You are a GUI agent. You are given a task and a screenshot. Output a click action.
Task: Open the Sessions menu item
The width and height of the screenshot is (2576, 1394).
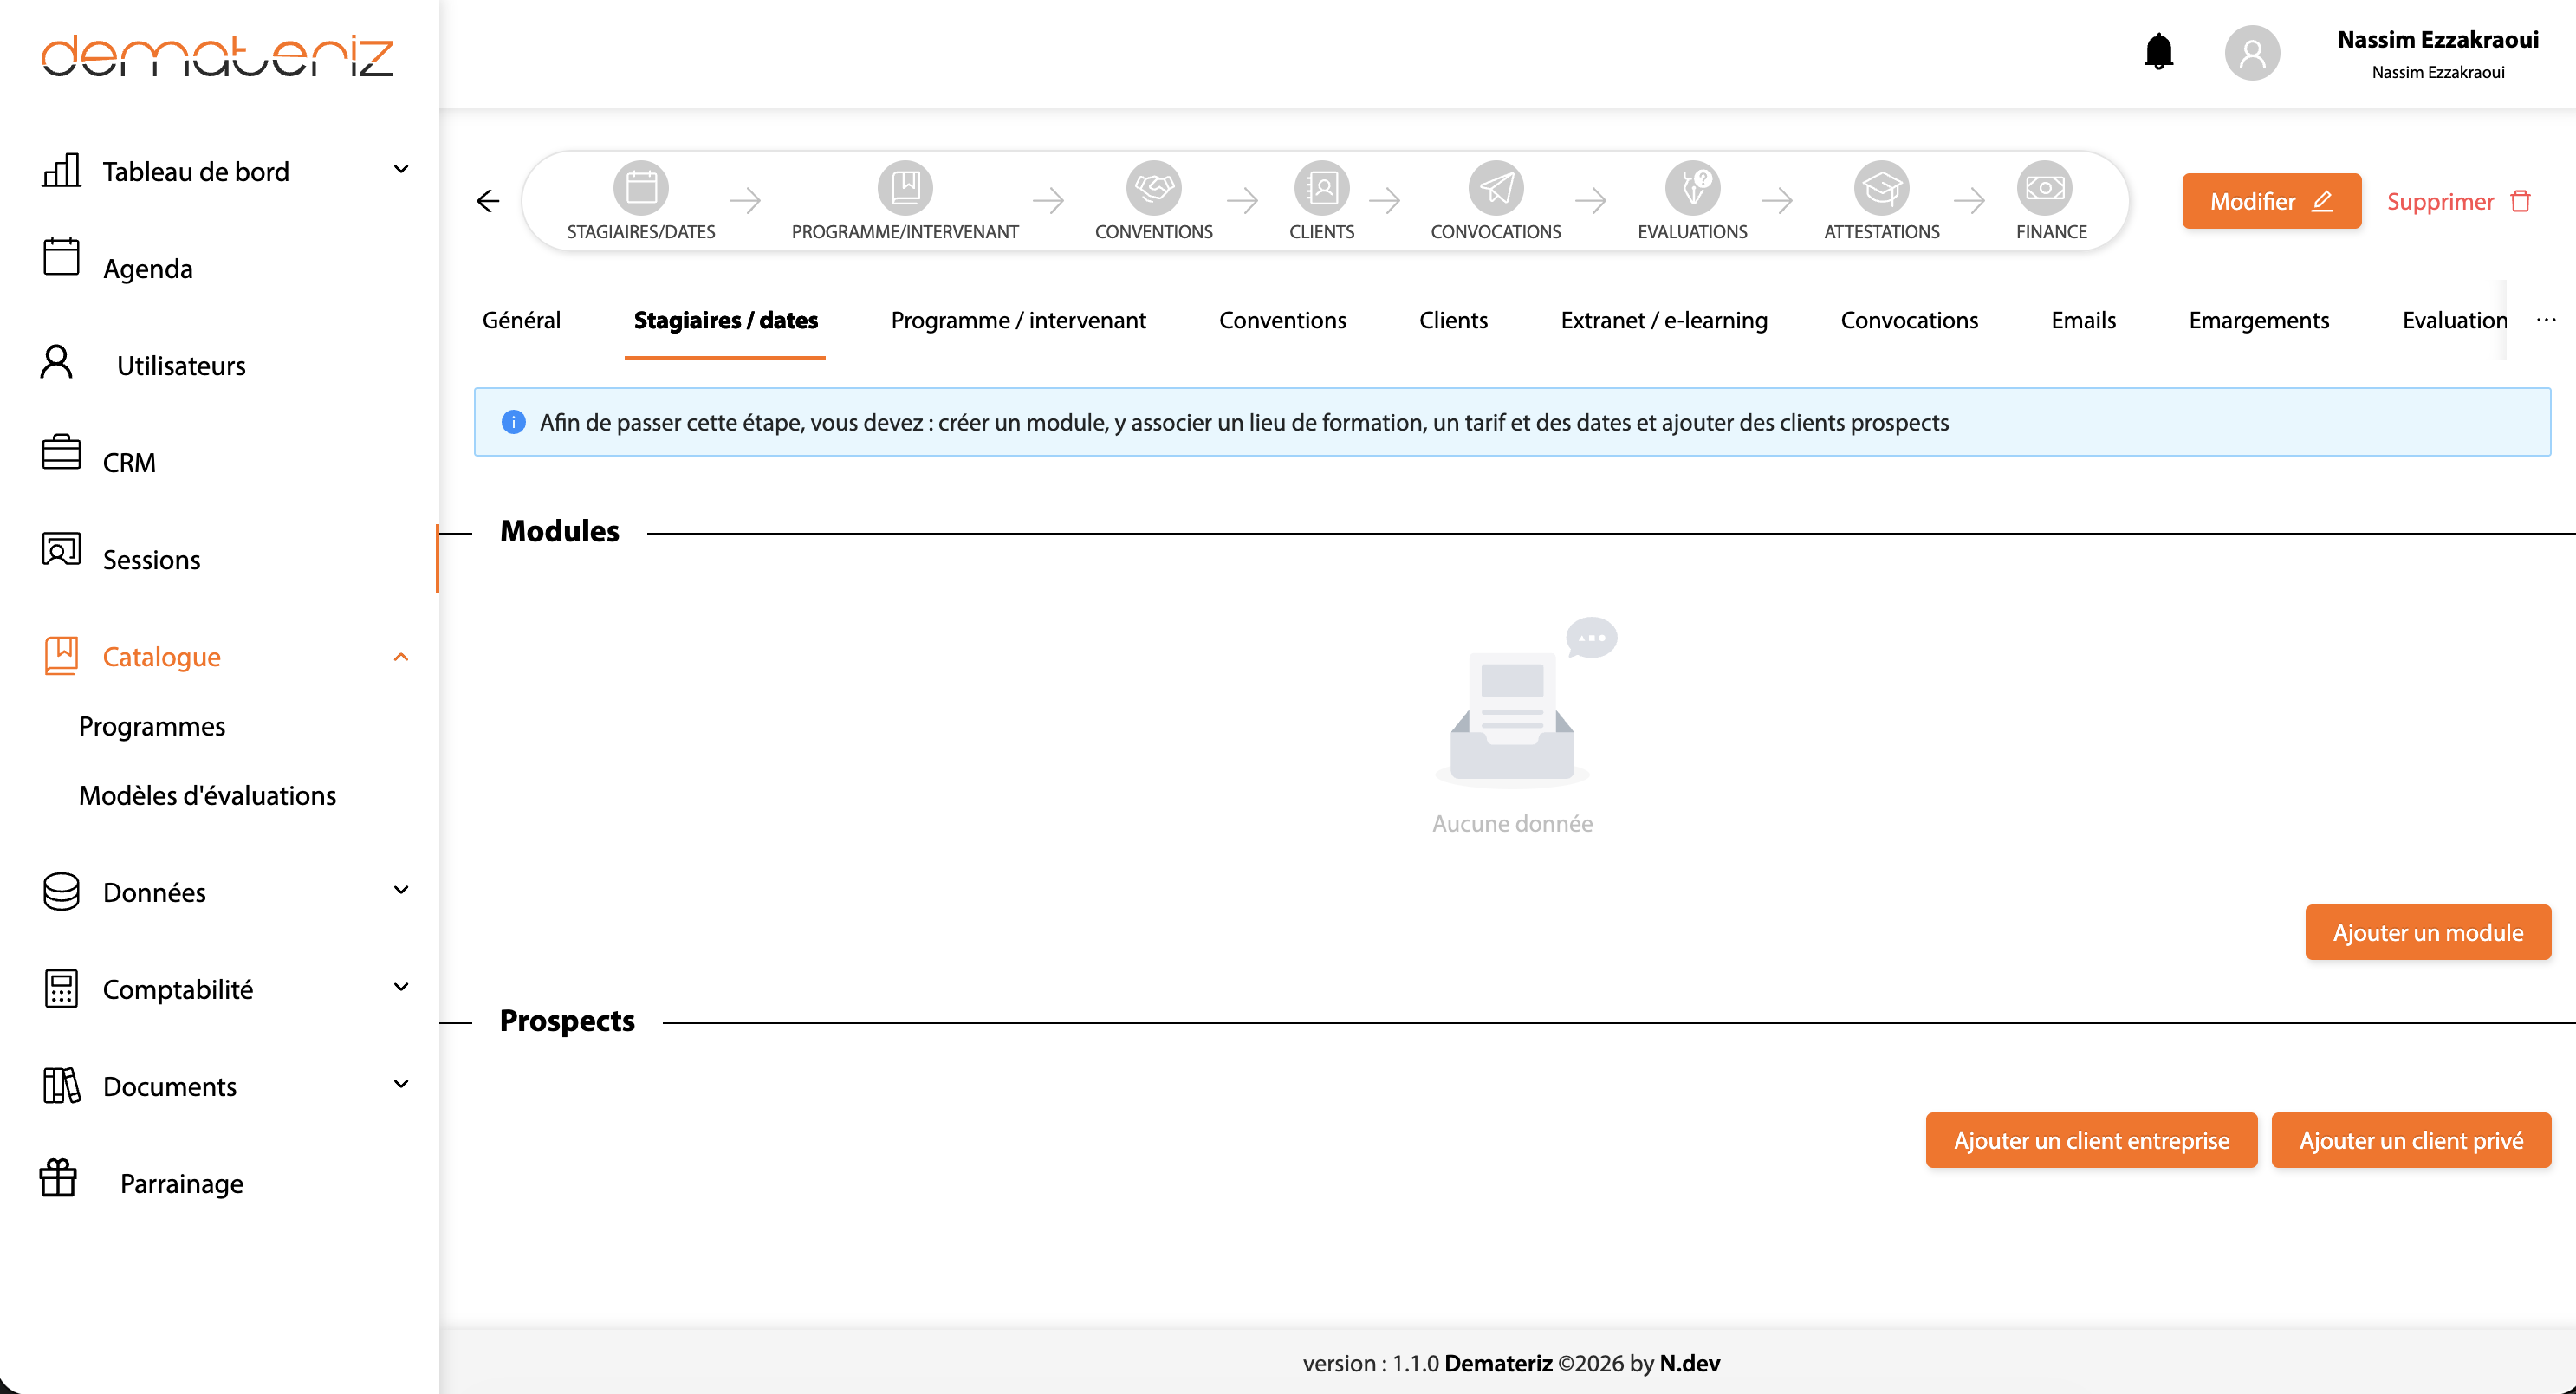tap(152, 559)
